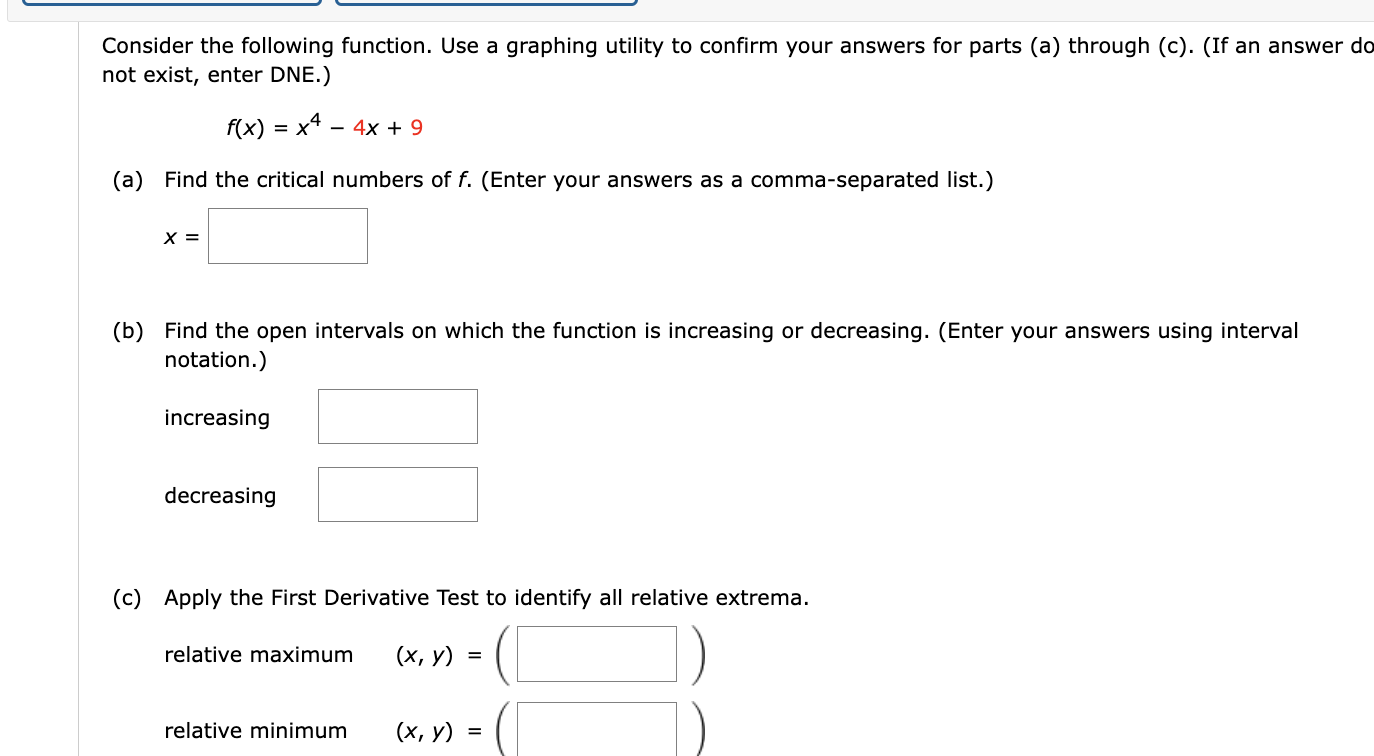Screen dimensions: 1374x756
Task: Click the critical numbers answer box
Action: [x=287, y=236]
